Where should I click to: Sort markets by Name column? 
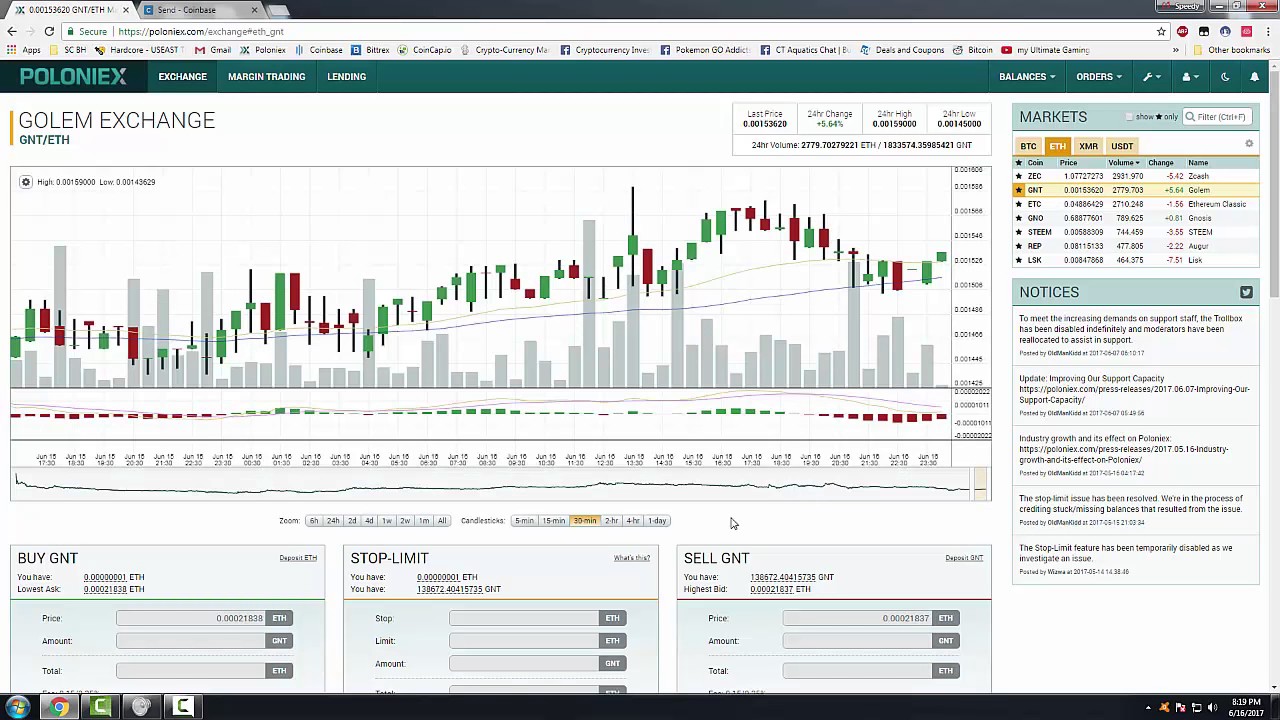(x=1198, y=163)
